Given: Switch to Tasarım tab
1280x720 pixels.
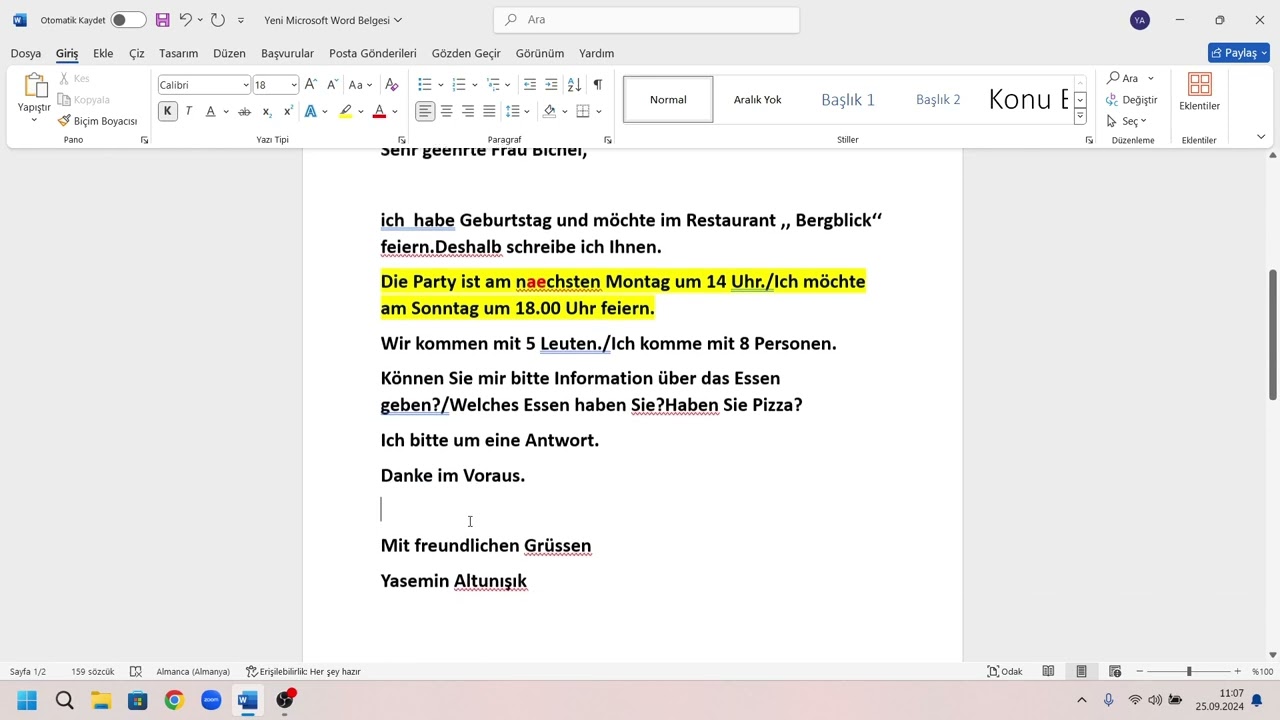Looking at the screenshot, I should coord(178,53).
